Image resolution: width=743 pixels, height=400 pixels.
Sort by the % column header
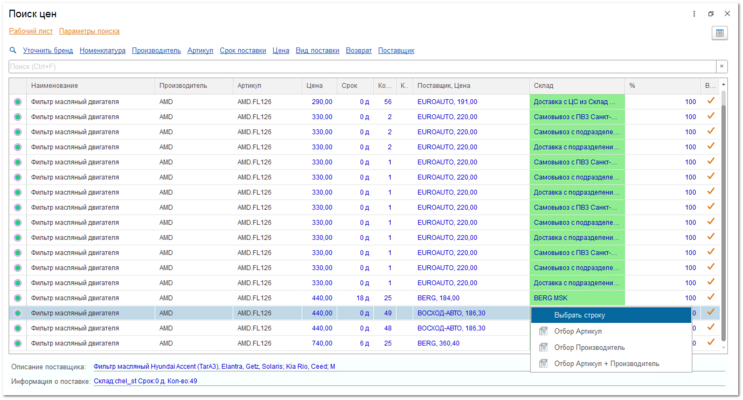click(662, 86)
